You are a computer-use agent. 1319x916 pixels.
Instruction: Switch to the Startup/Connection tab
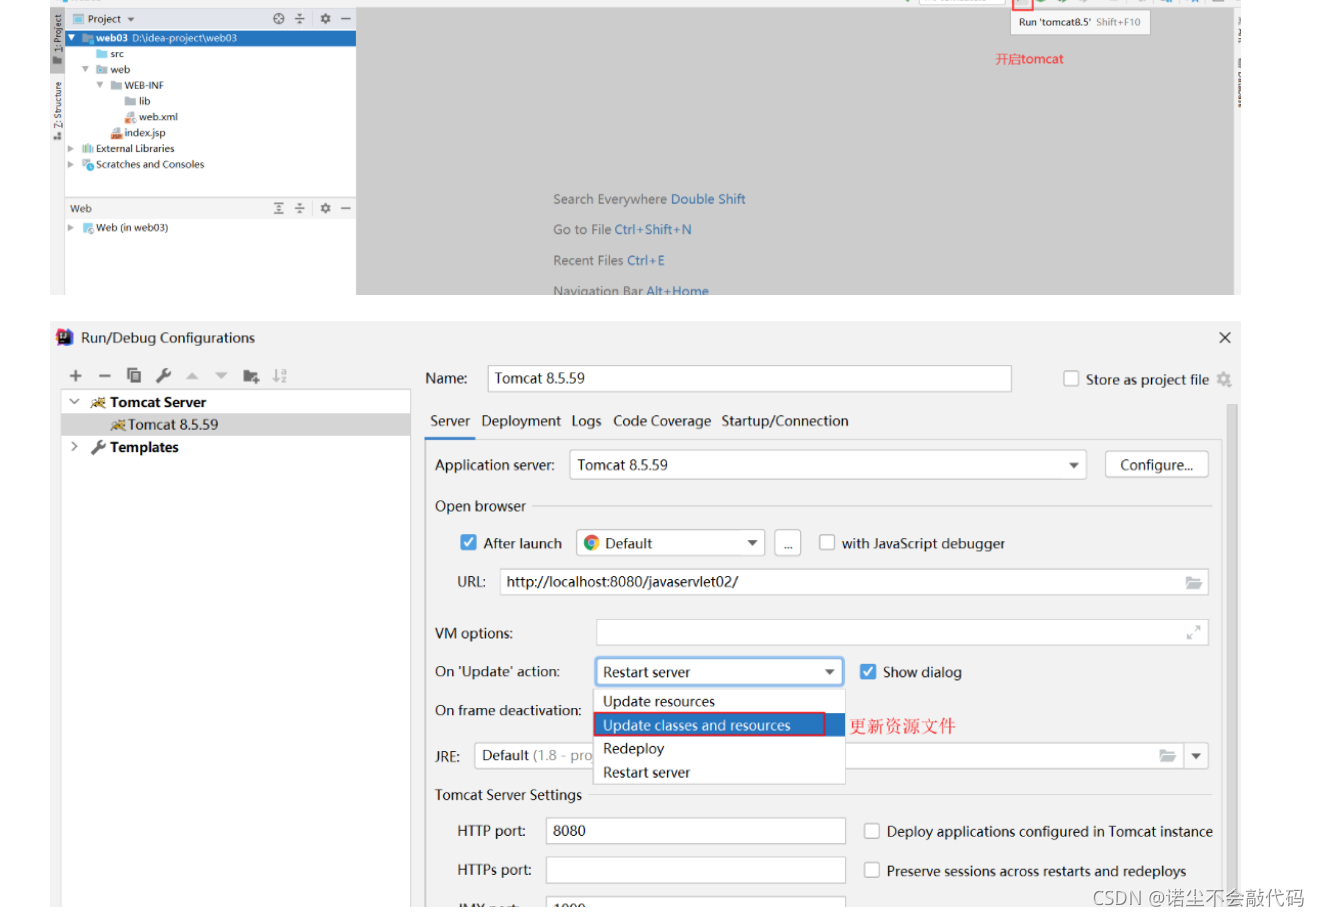[785, 421]
